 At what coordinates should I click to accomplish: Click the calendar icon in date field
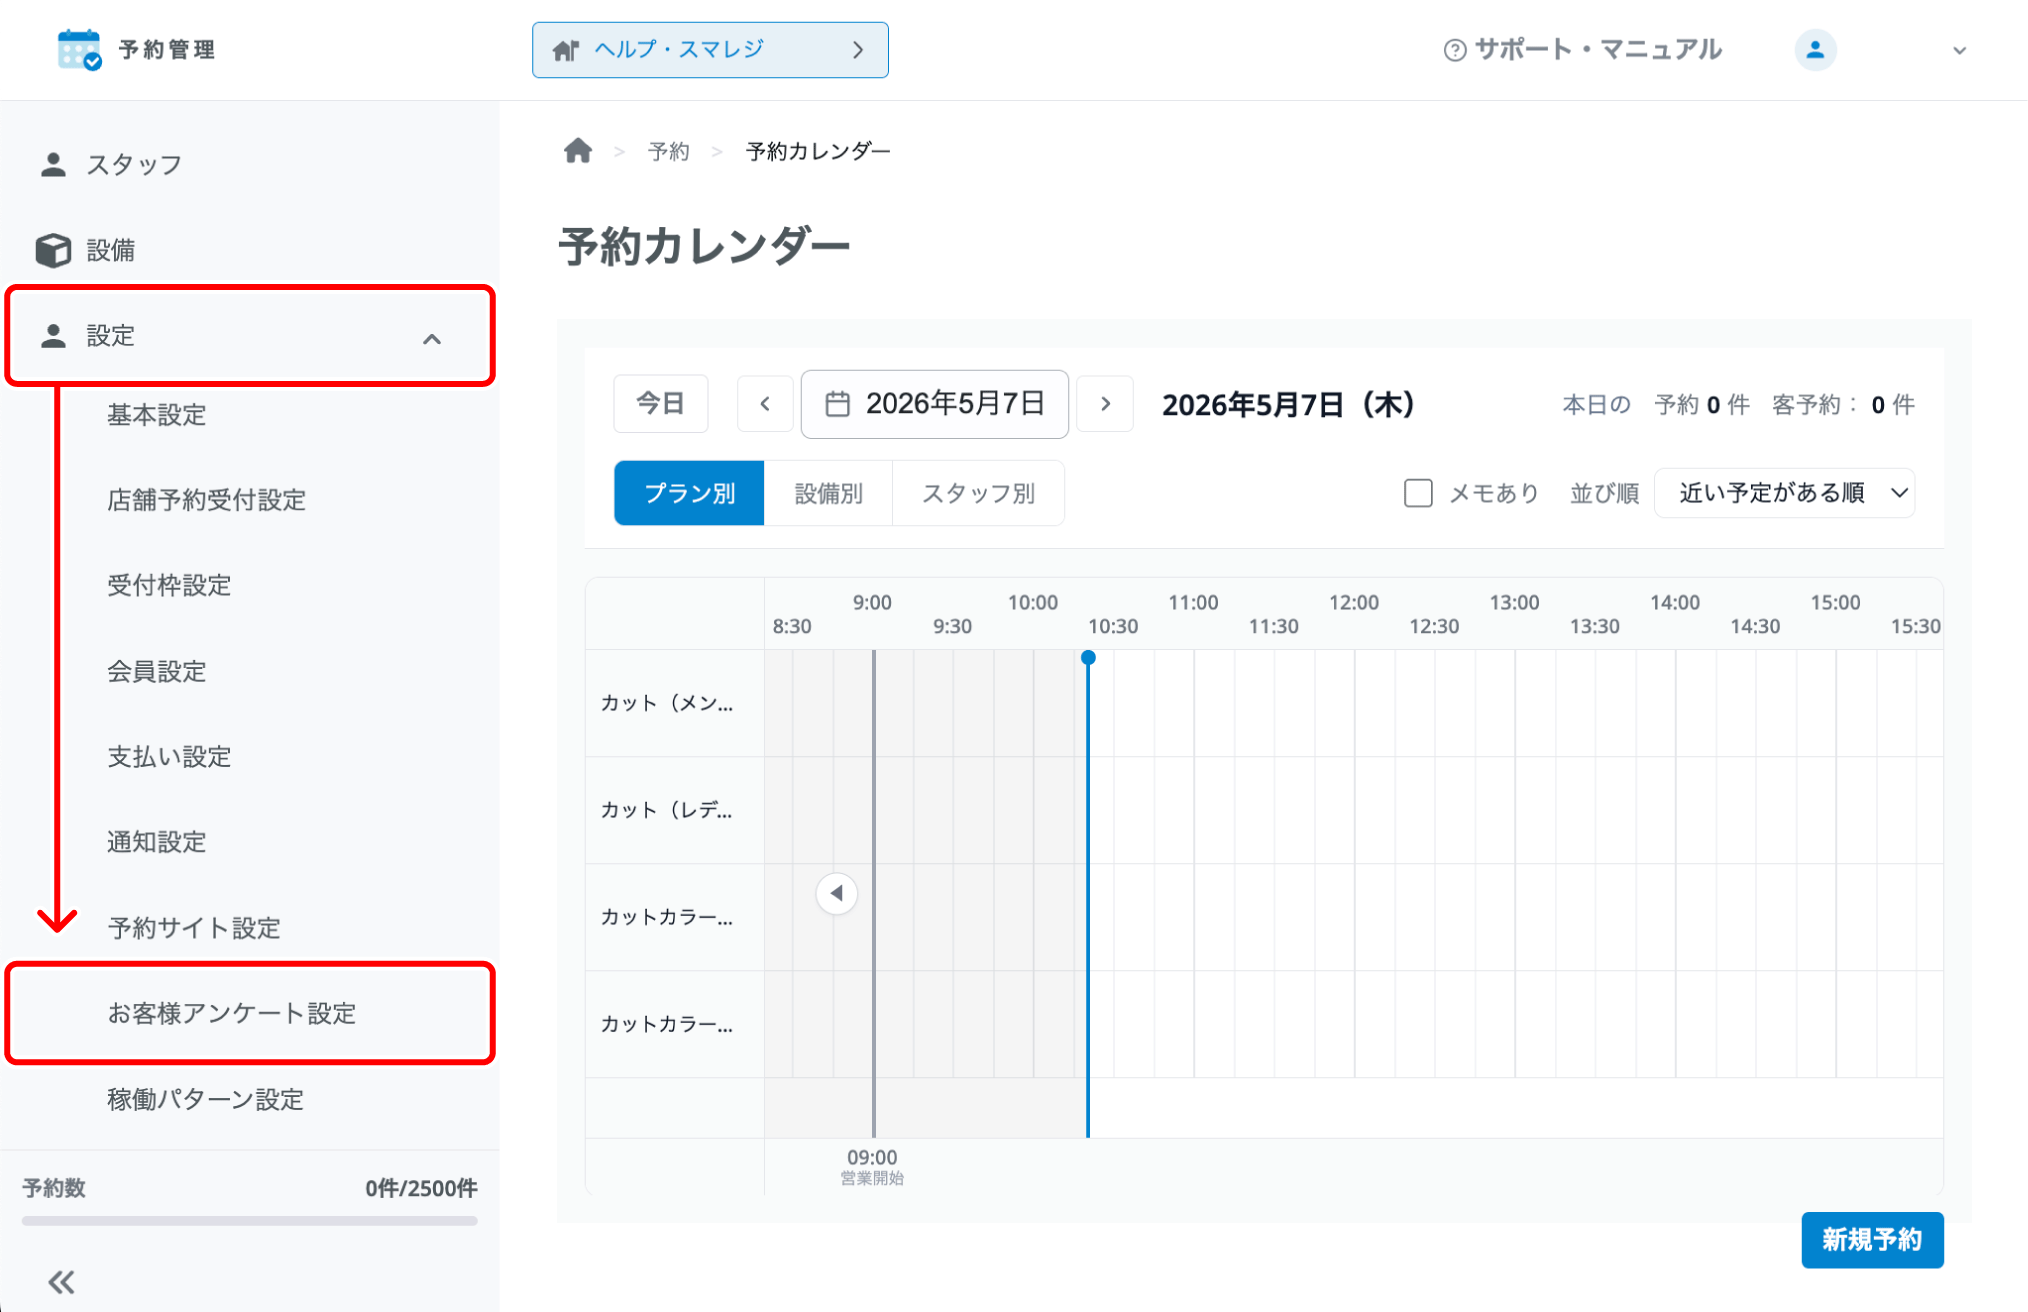pos(837,404)
